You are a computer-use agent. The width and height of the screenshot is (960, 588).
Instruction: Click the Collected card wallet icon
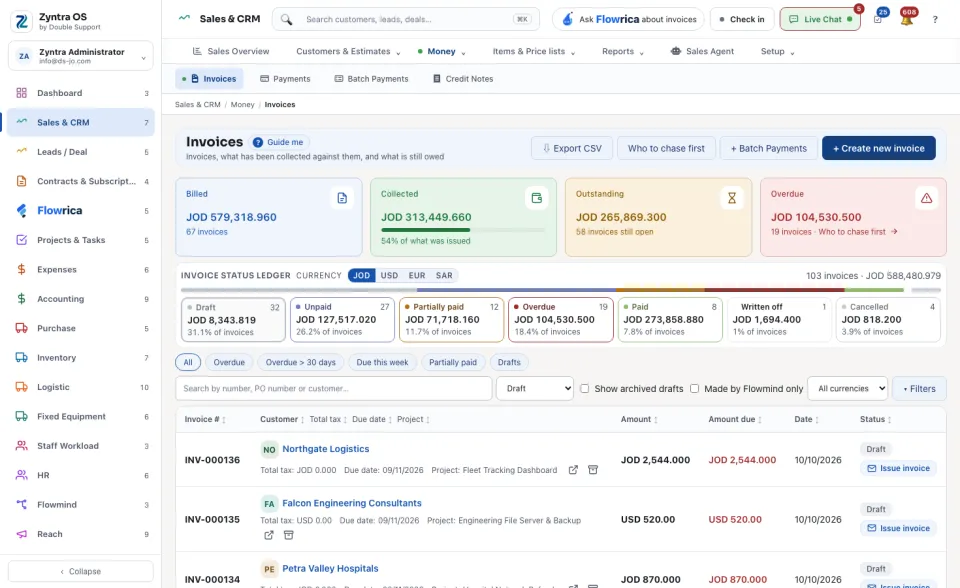(536, 198)
